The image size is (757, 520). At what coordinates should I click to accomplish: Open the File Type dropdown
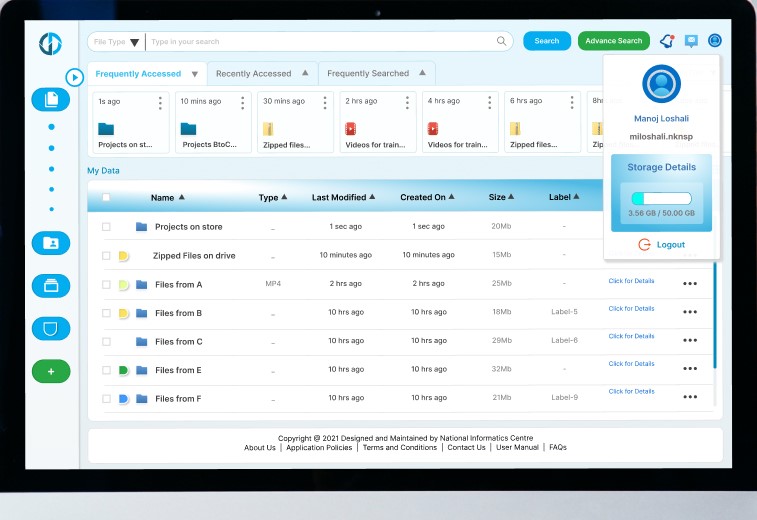coord(116,42)
